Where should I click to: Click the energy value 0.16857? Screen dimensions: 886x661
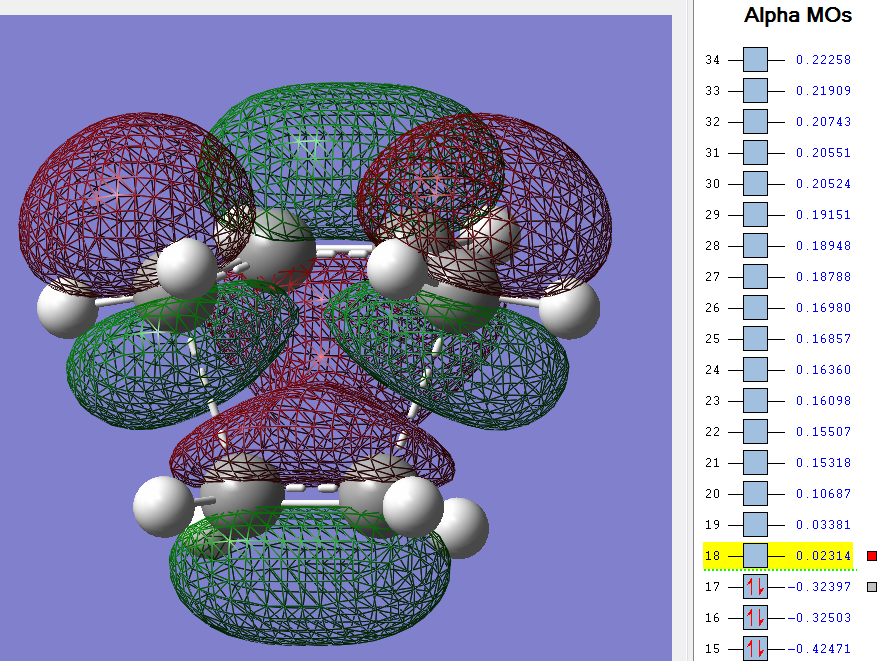pyautogui.click(x=823, y=339)
